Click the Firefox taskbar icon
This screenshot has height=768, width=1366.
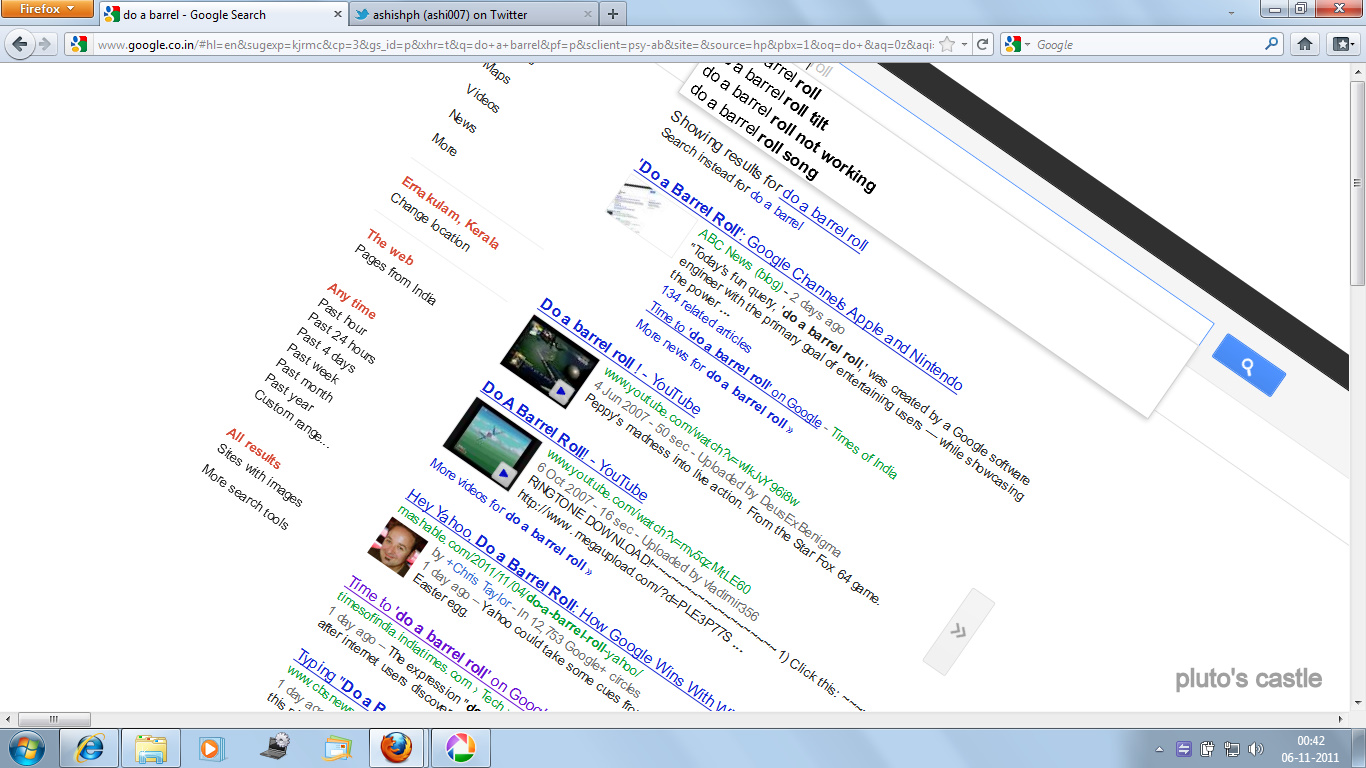click(397, 748)
